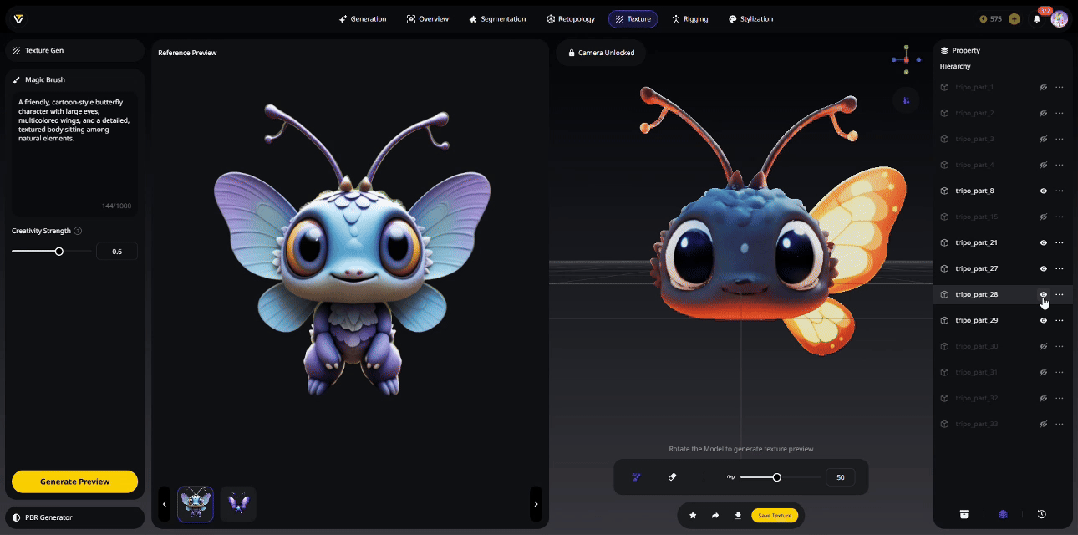The width and height of the screenshot is (1078, 535).
Task: Hide tripo_part_28 using its eye icon
Action: tap(1043, 294)
